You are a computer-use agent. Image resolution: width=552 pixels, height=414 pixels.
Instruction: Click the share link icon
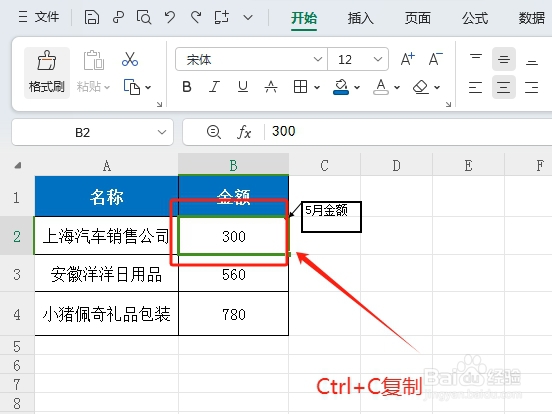tap(118, 17)
